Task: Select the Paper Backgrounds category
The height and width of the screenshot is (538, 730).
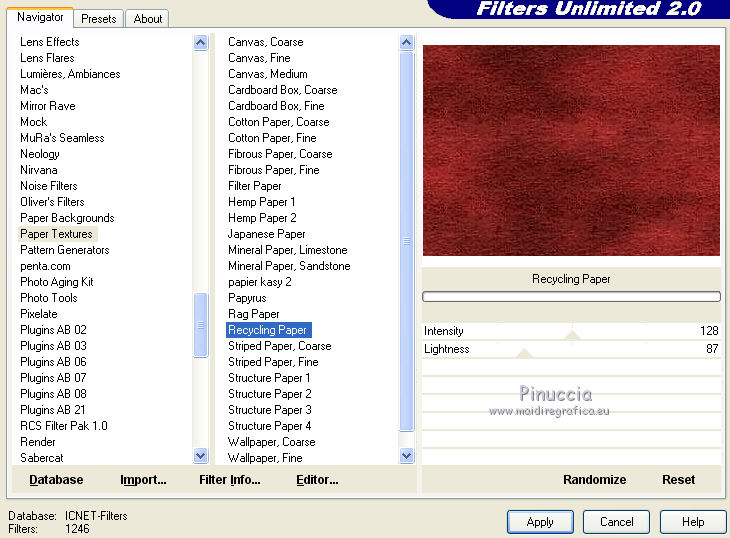Action: (67, 218)
